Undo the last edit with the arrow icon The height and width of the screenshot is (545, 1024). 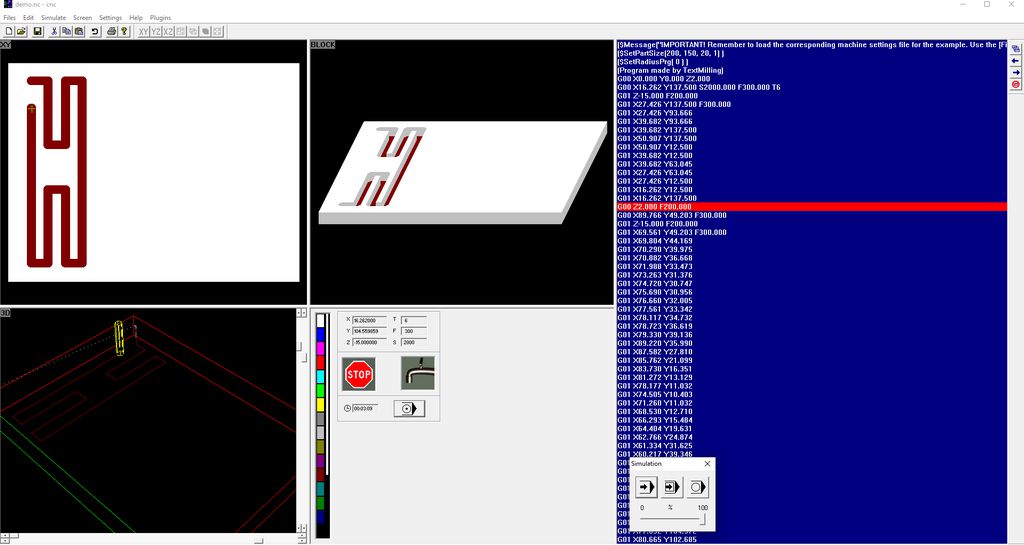(95, 31)
